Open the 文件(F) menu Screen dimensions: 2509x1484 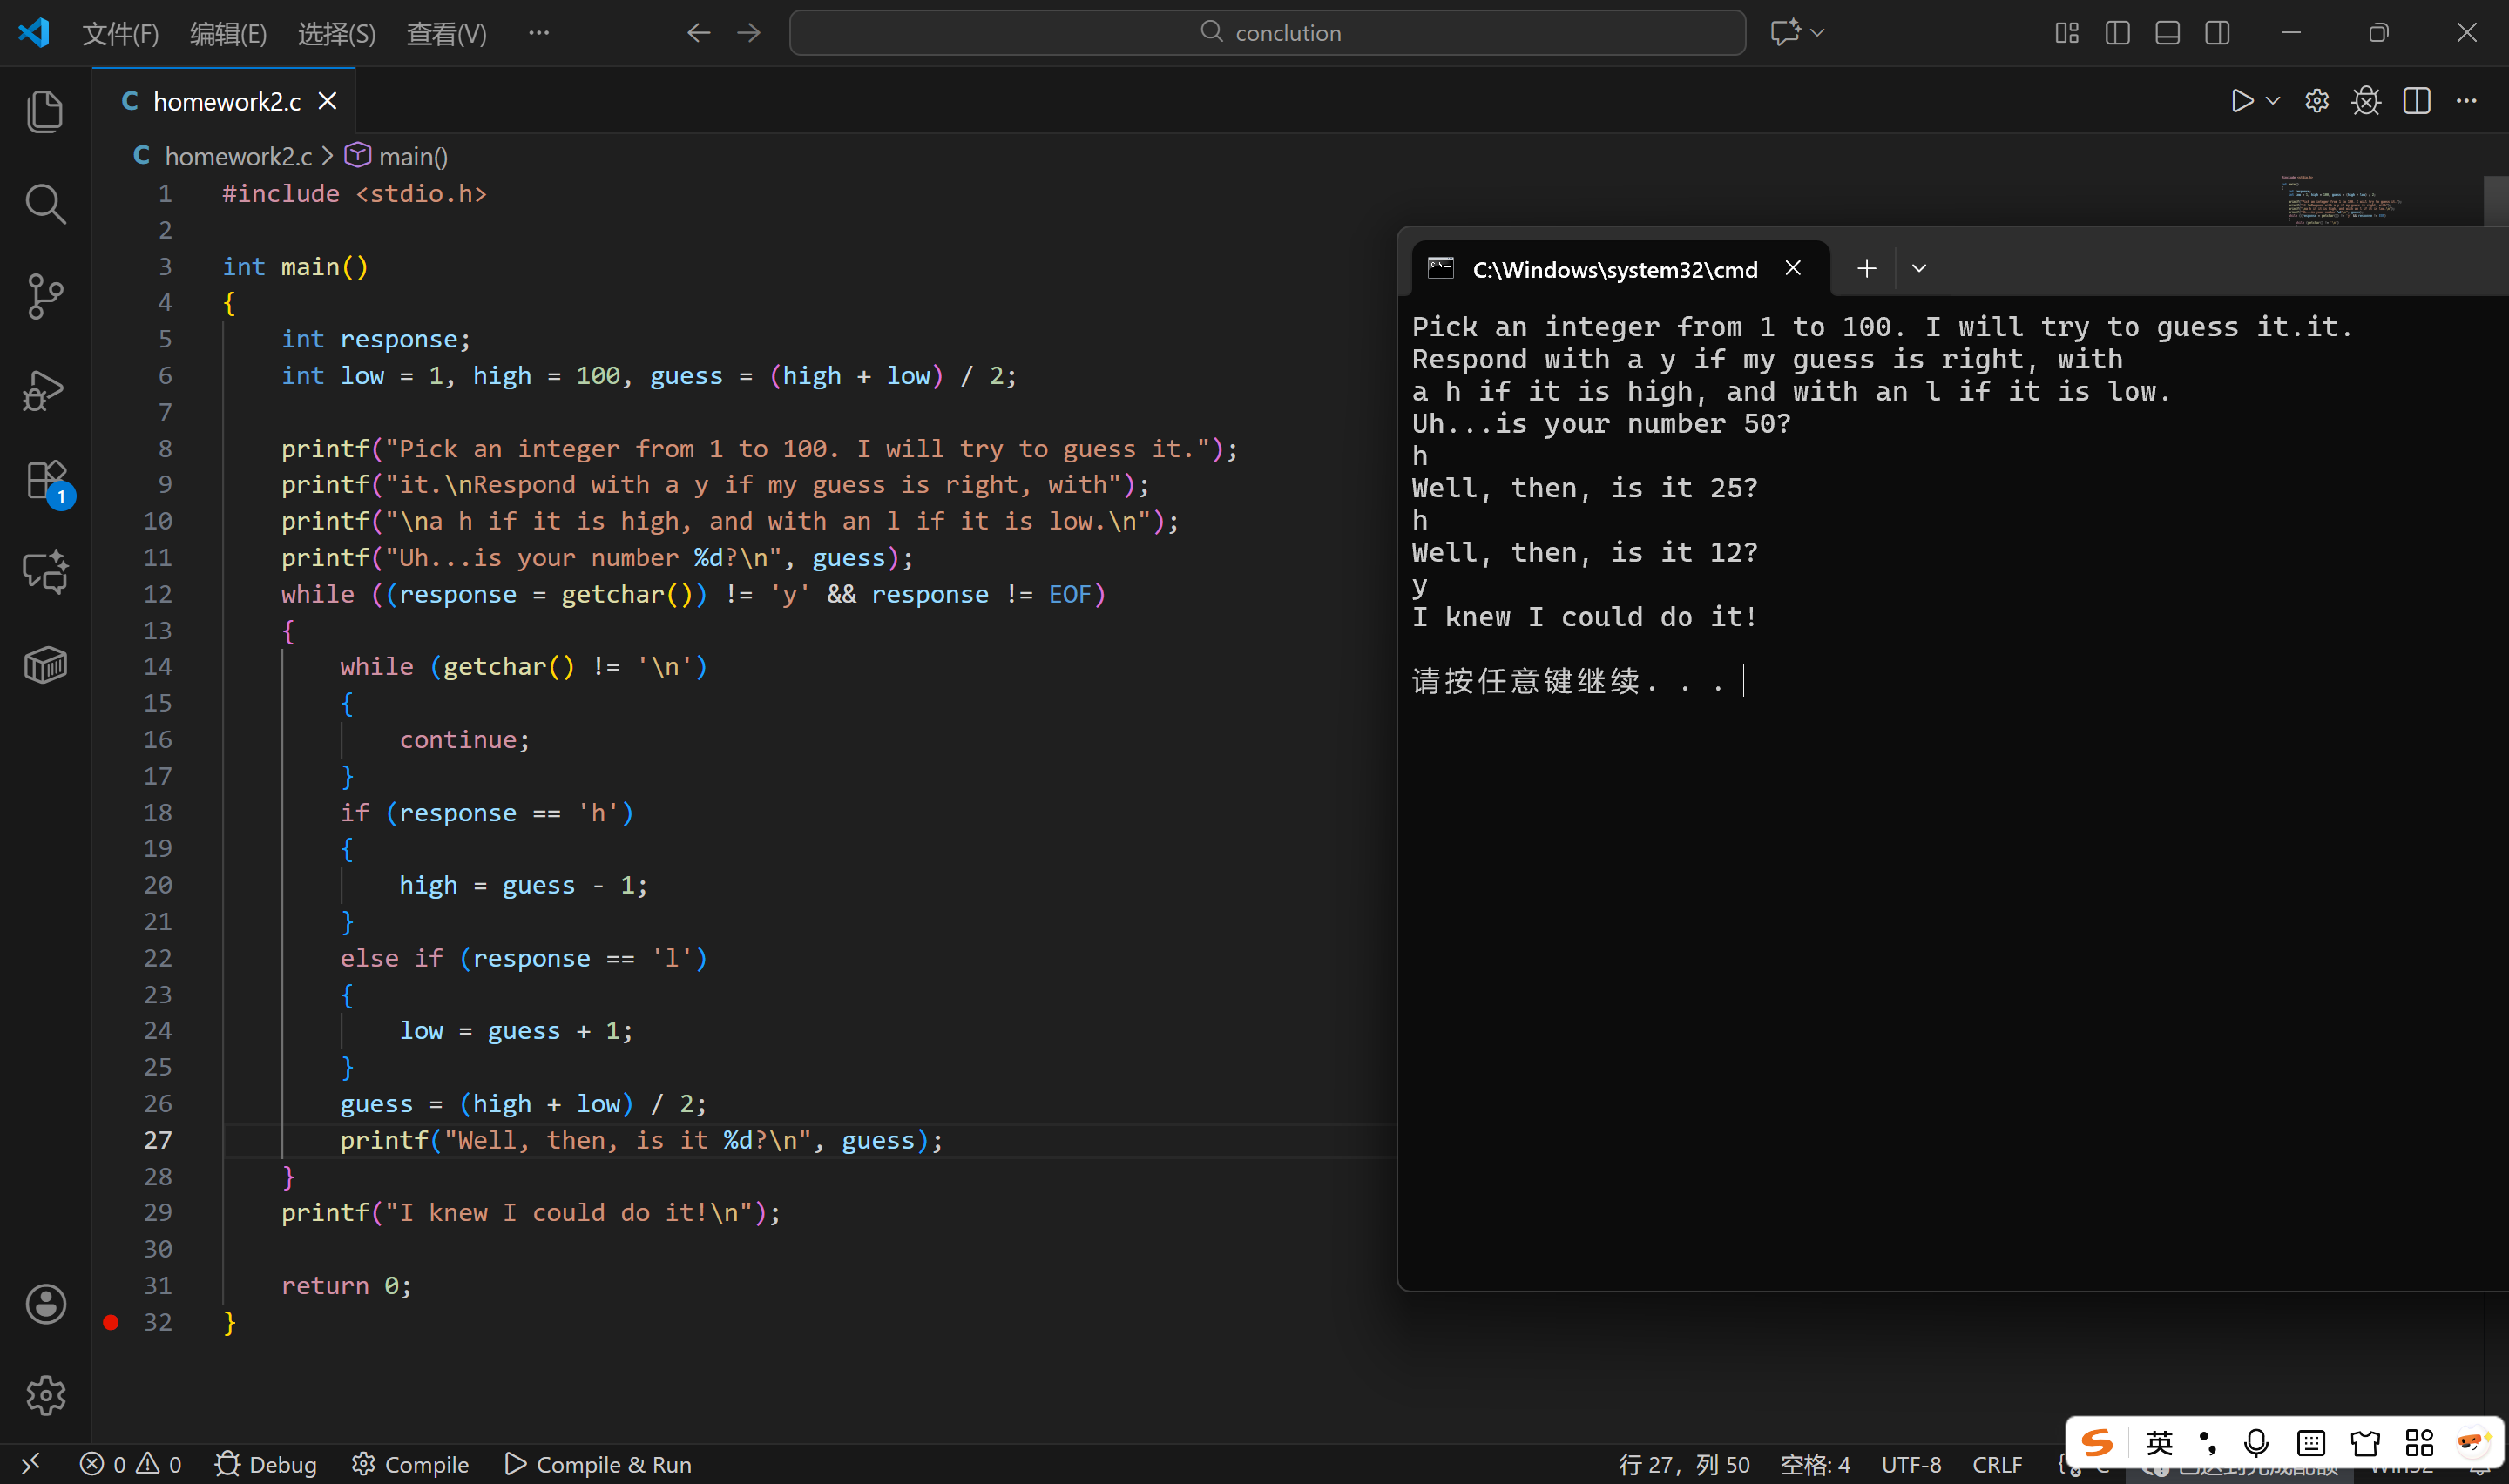120,34
